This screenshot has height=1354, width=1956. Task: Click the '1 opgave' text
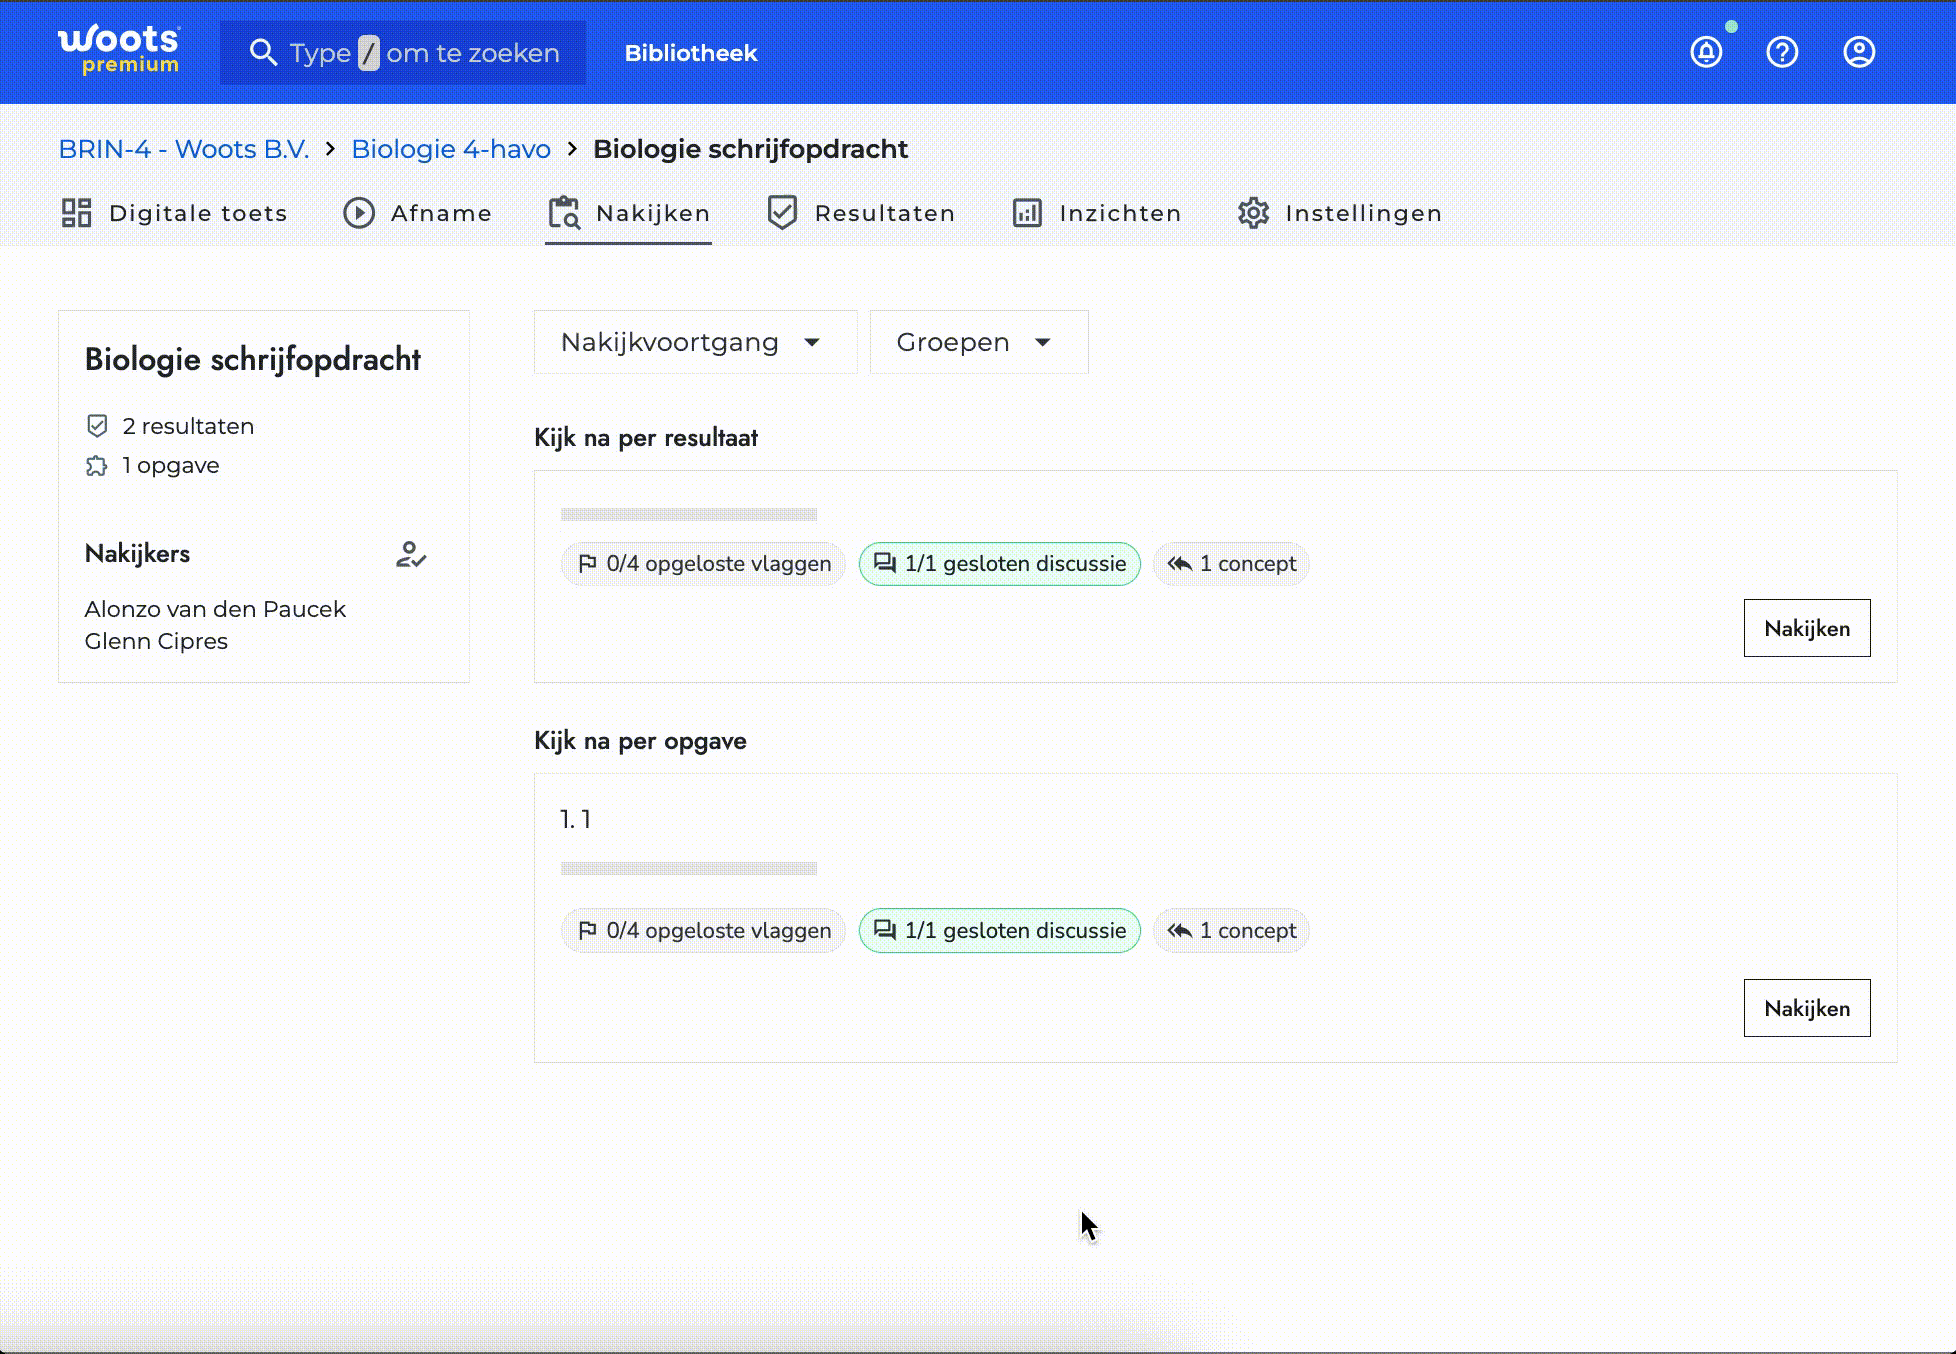click(x=171, y=466)
